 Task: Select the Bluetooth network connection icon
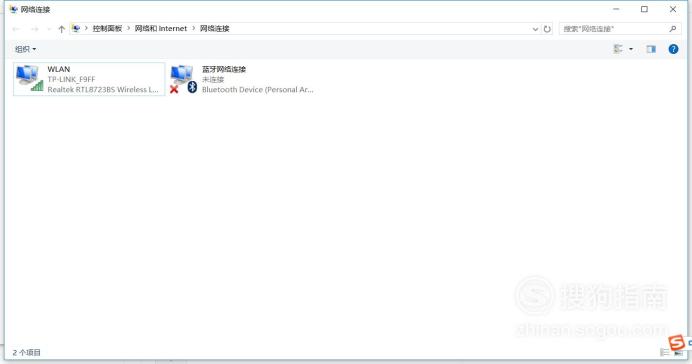[183, 79]
